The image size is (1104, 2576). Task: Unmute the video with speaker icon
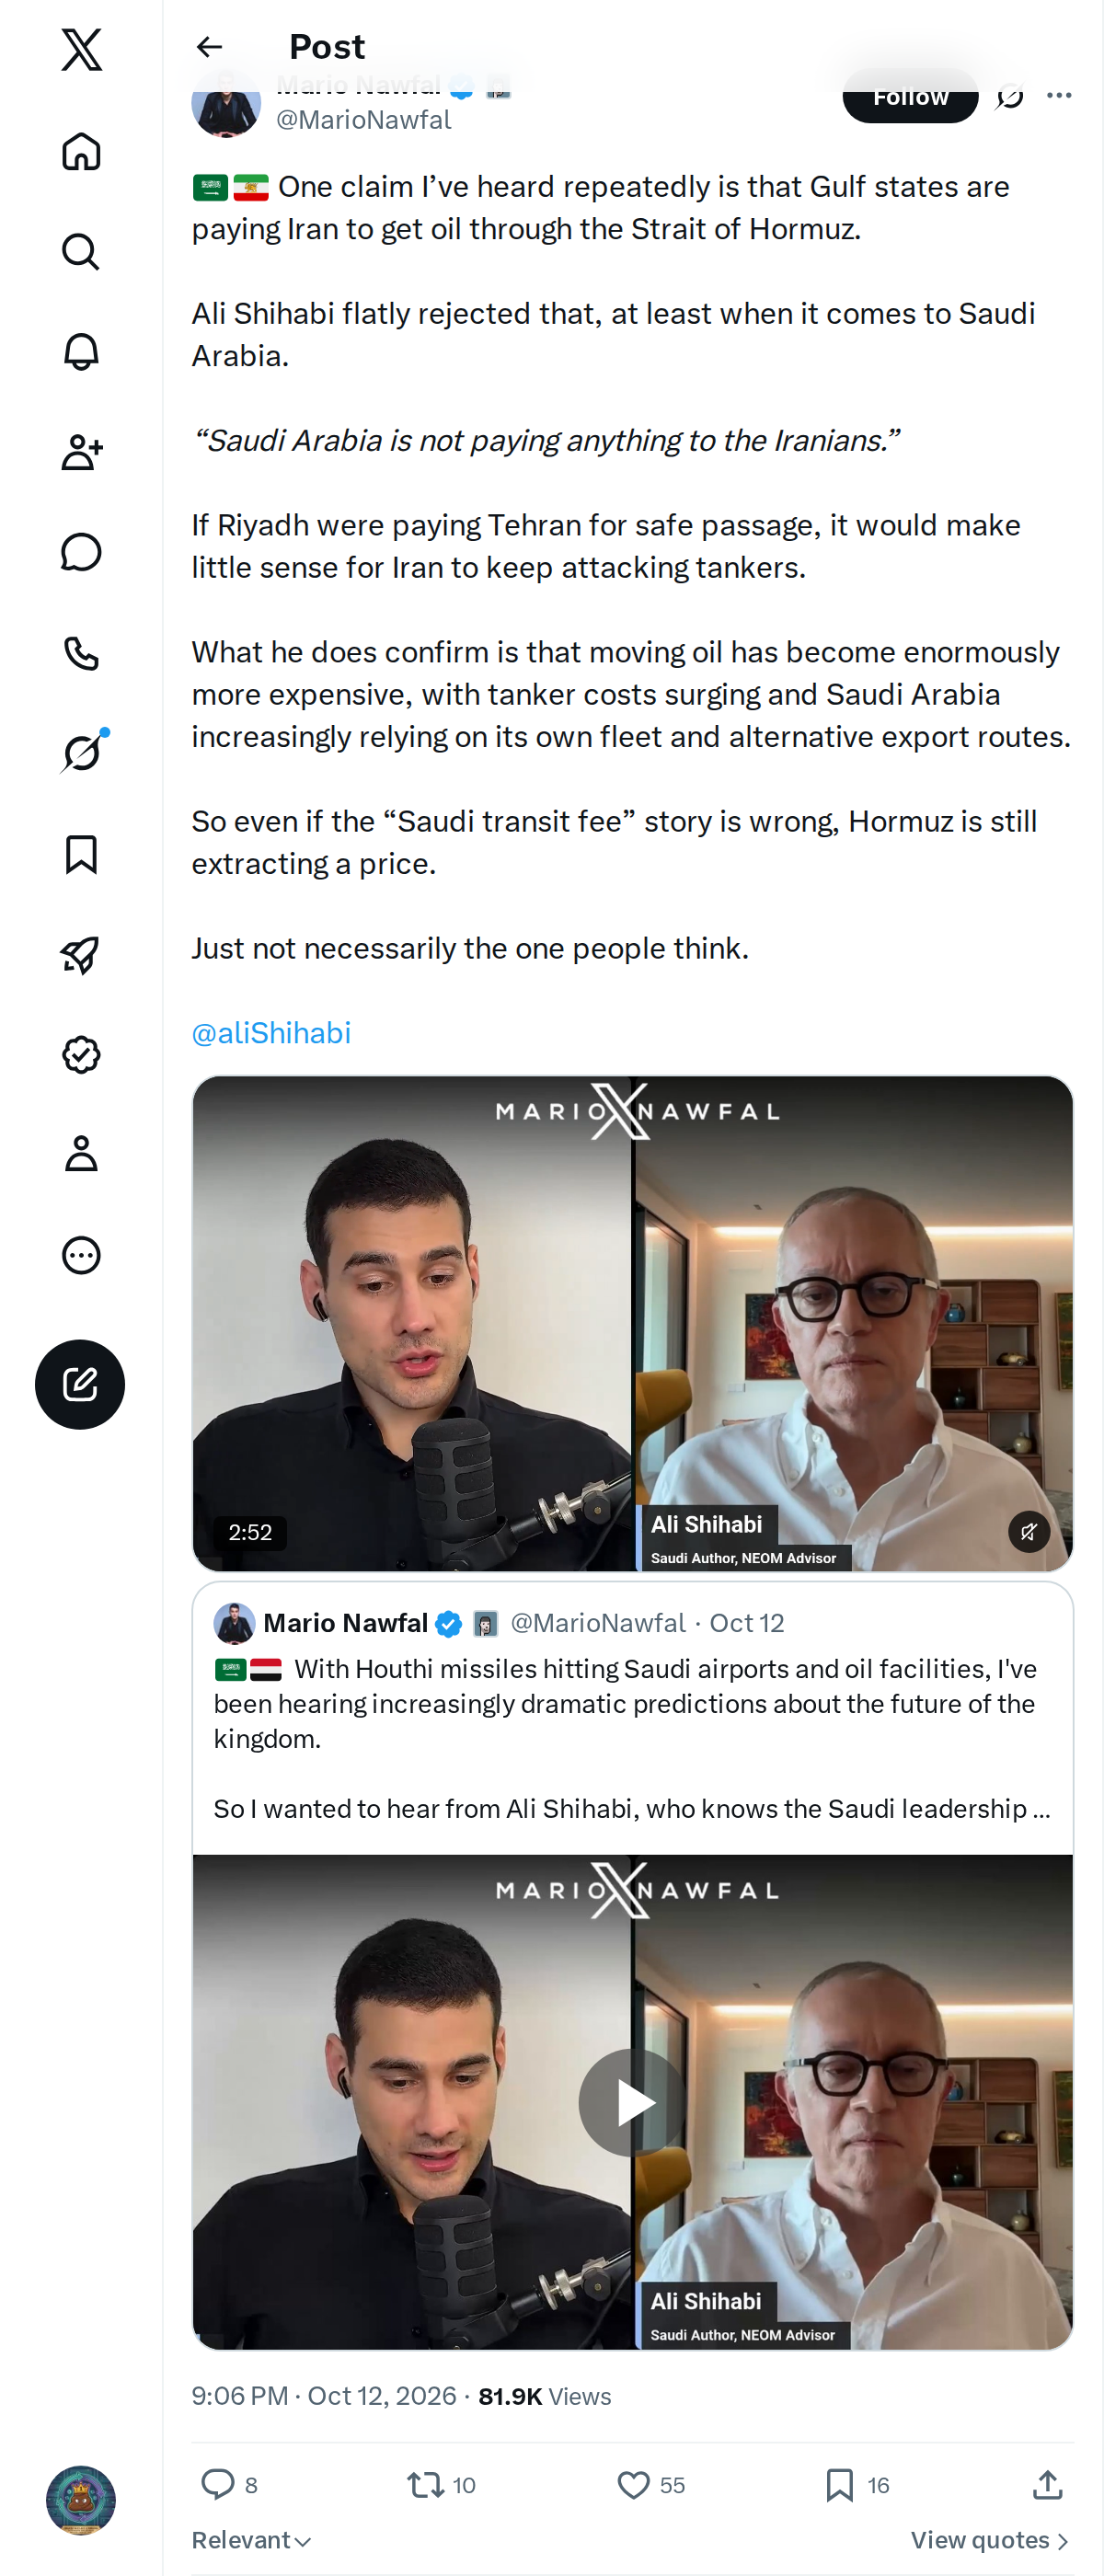[x=1028, y=1531]
